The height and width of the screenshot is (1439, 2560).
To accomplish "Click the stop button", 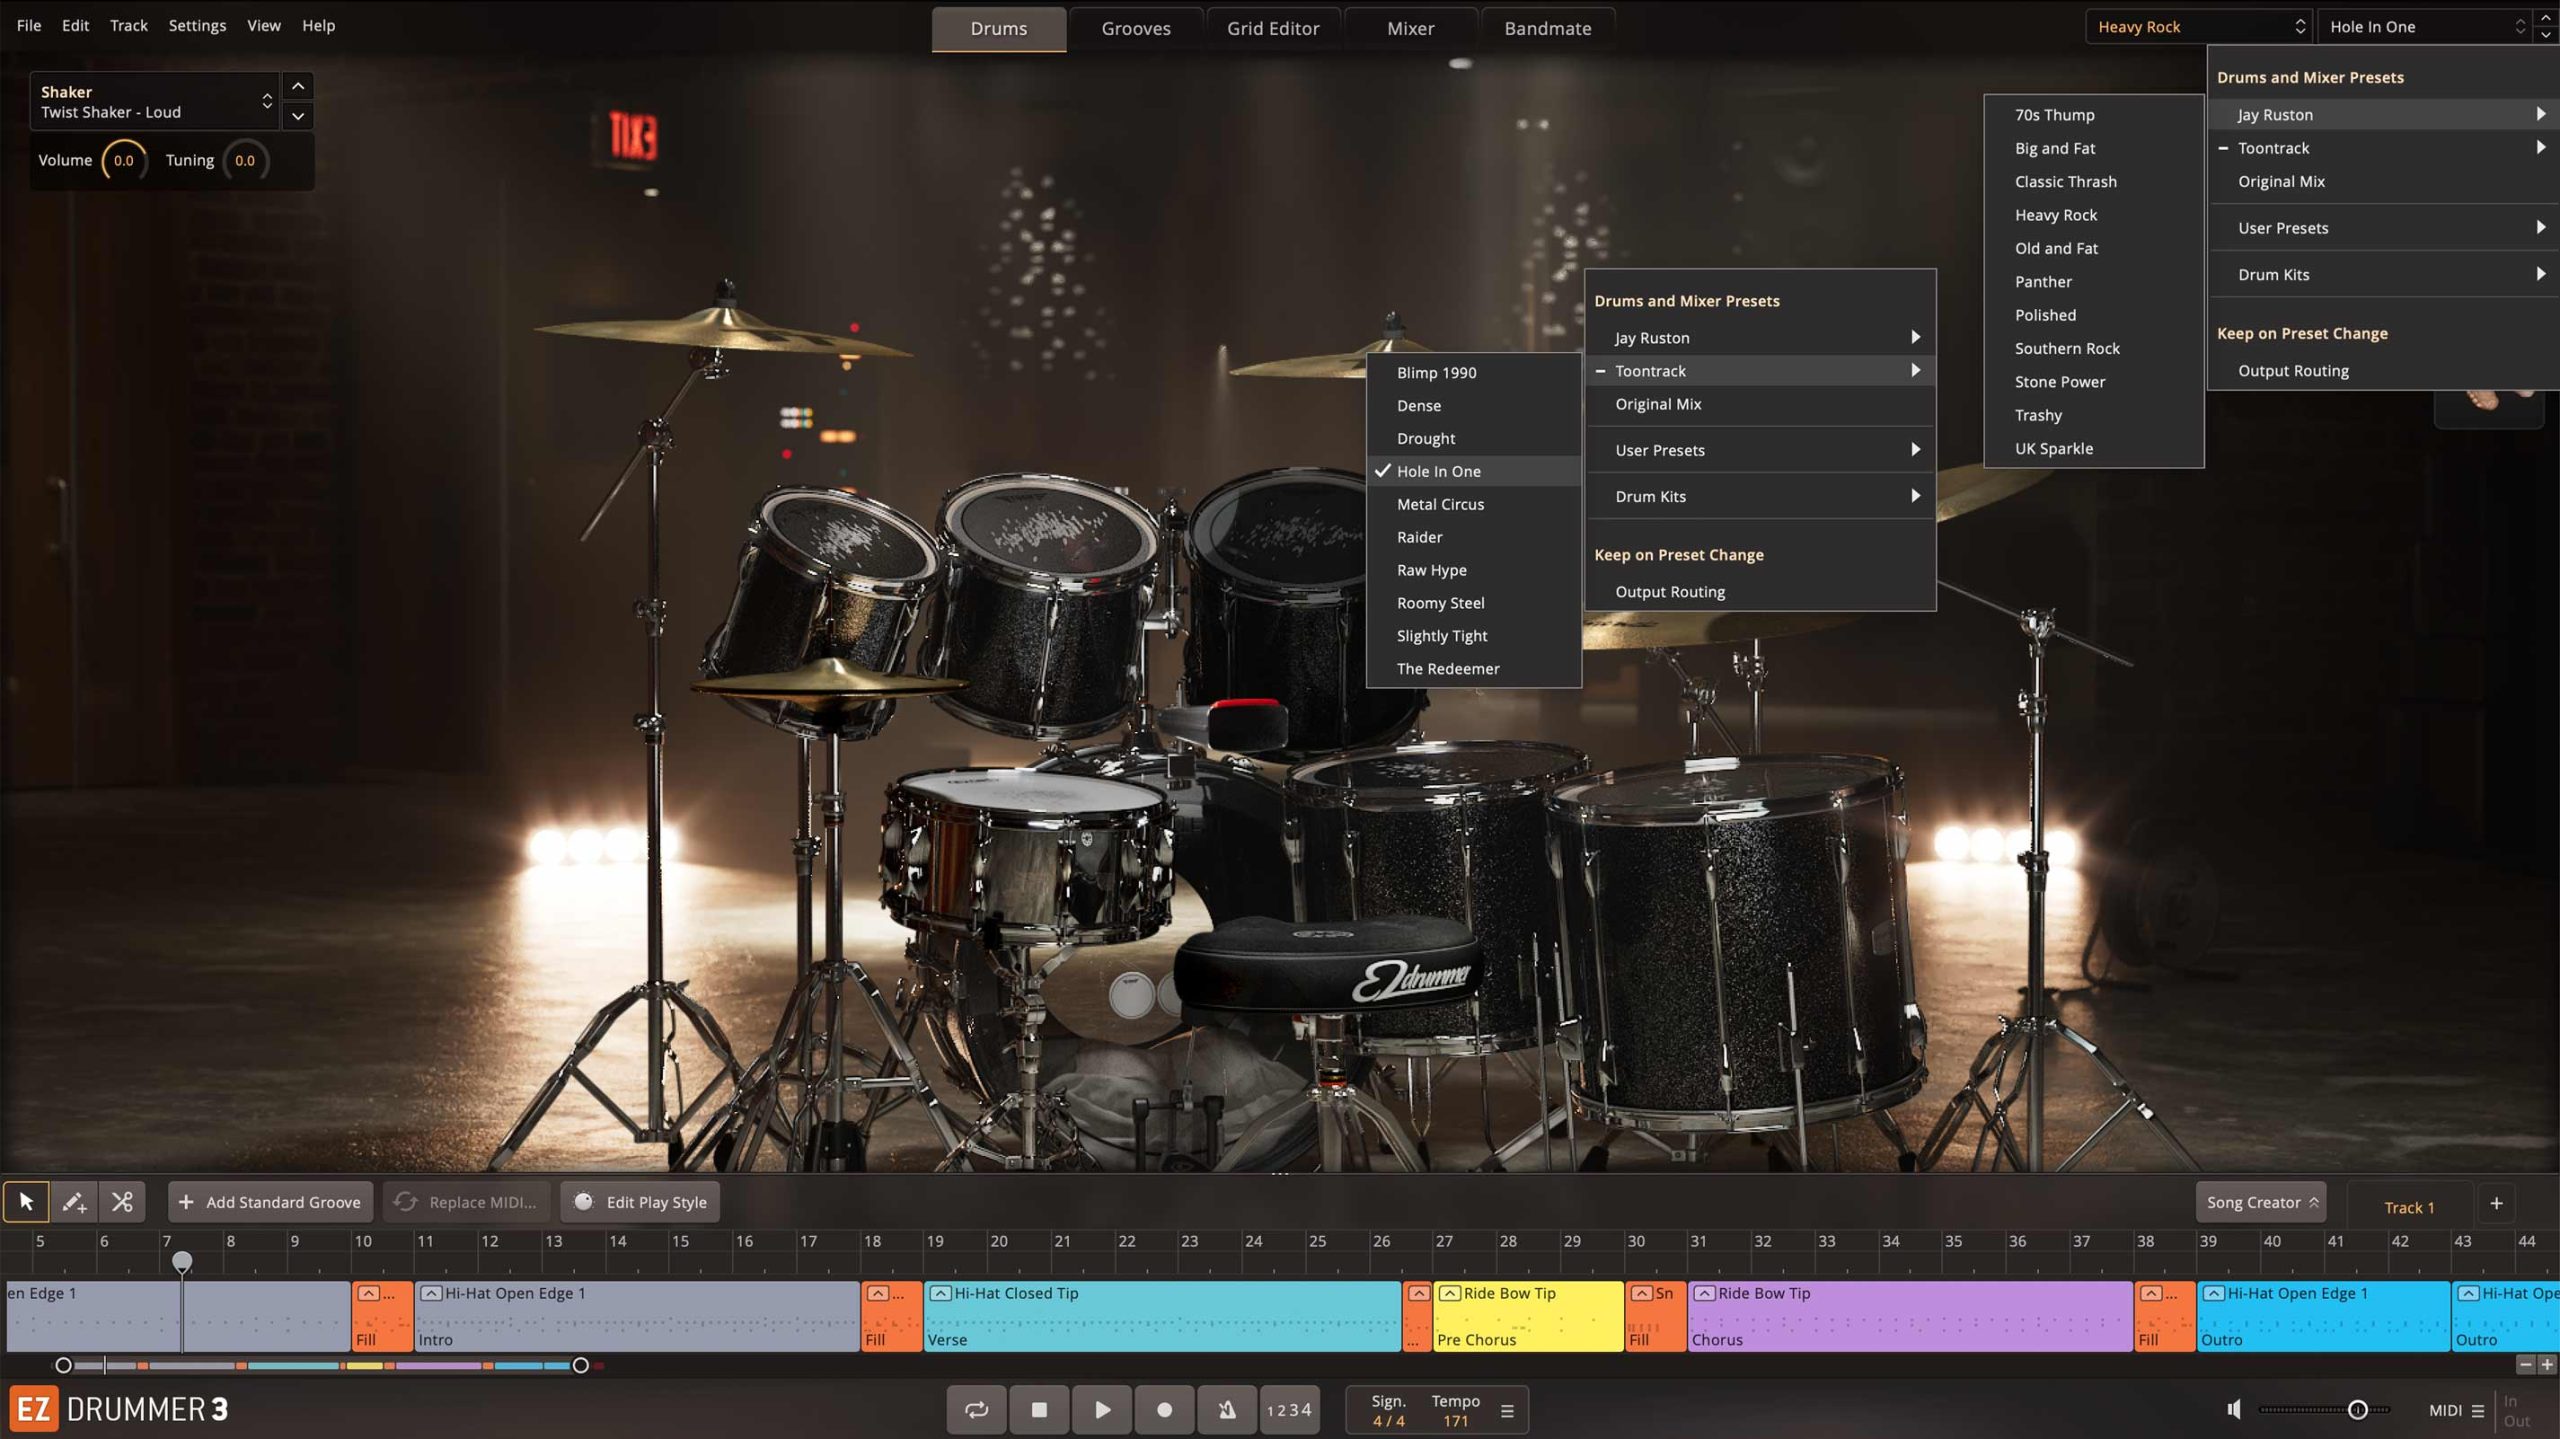I will point(1039,1410).
